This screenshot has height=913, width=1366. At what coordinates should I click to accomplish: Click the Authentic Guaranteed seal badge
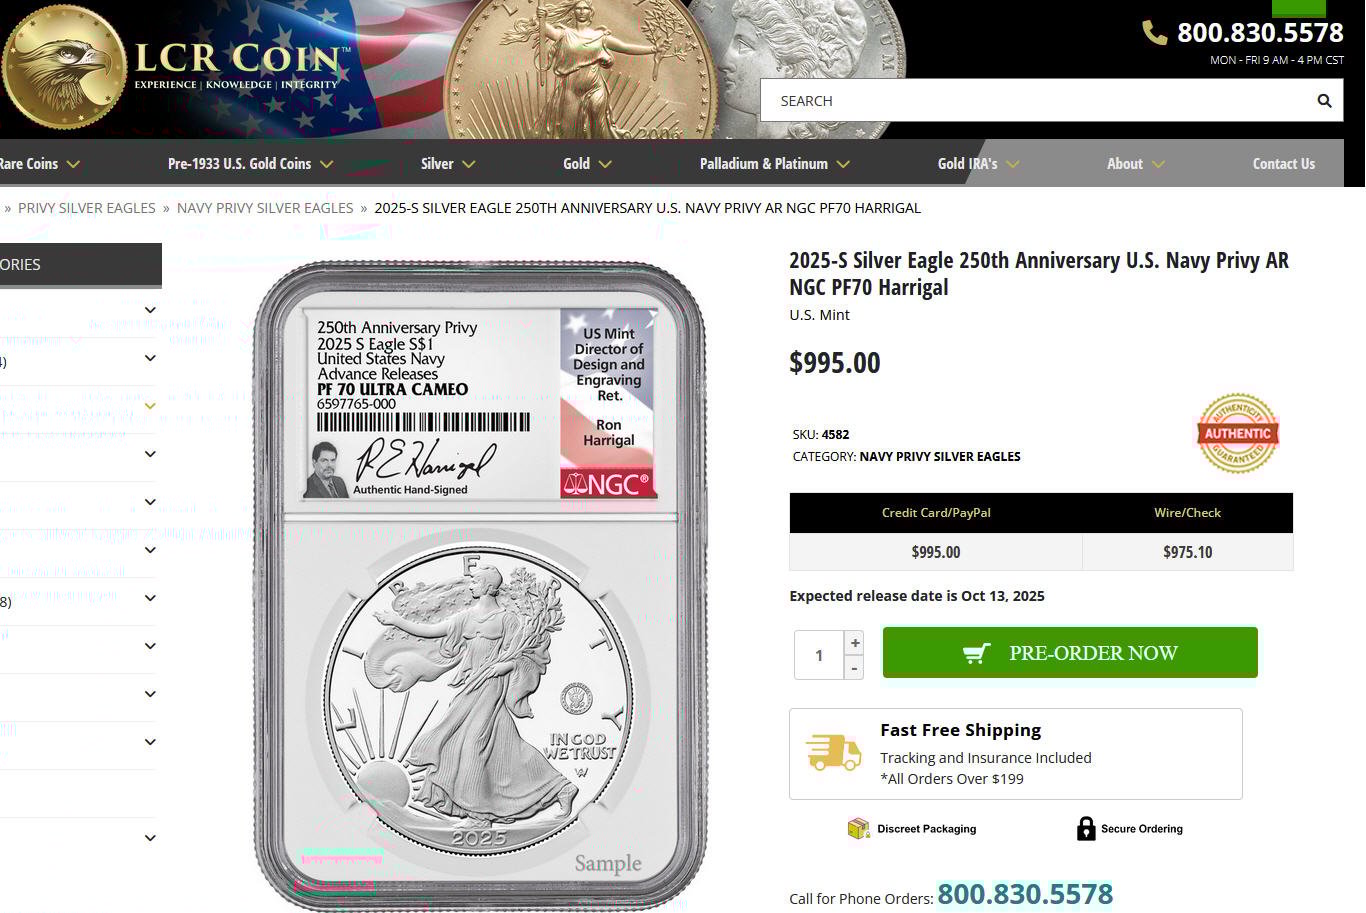[1238, 433]
